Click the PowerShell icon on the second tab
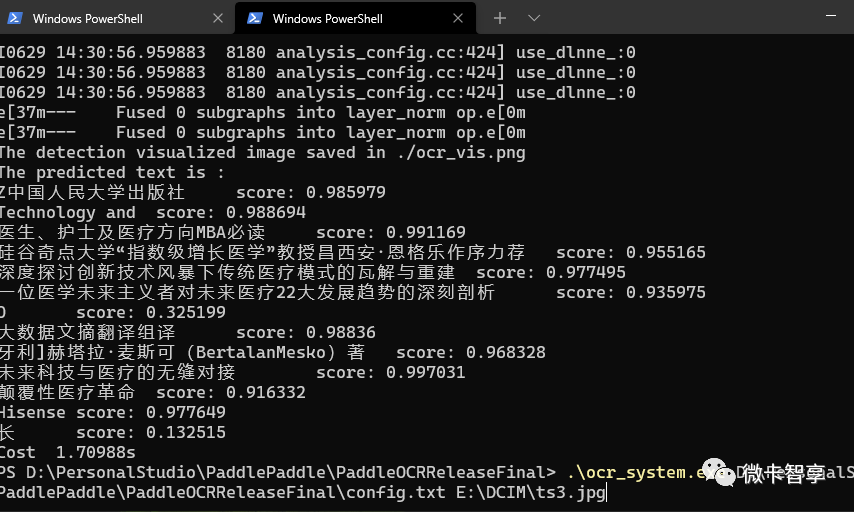Viewport: 854px width, 512px height. pyautogui.click(x=254, y=18)
